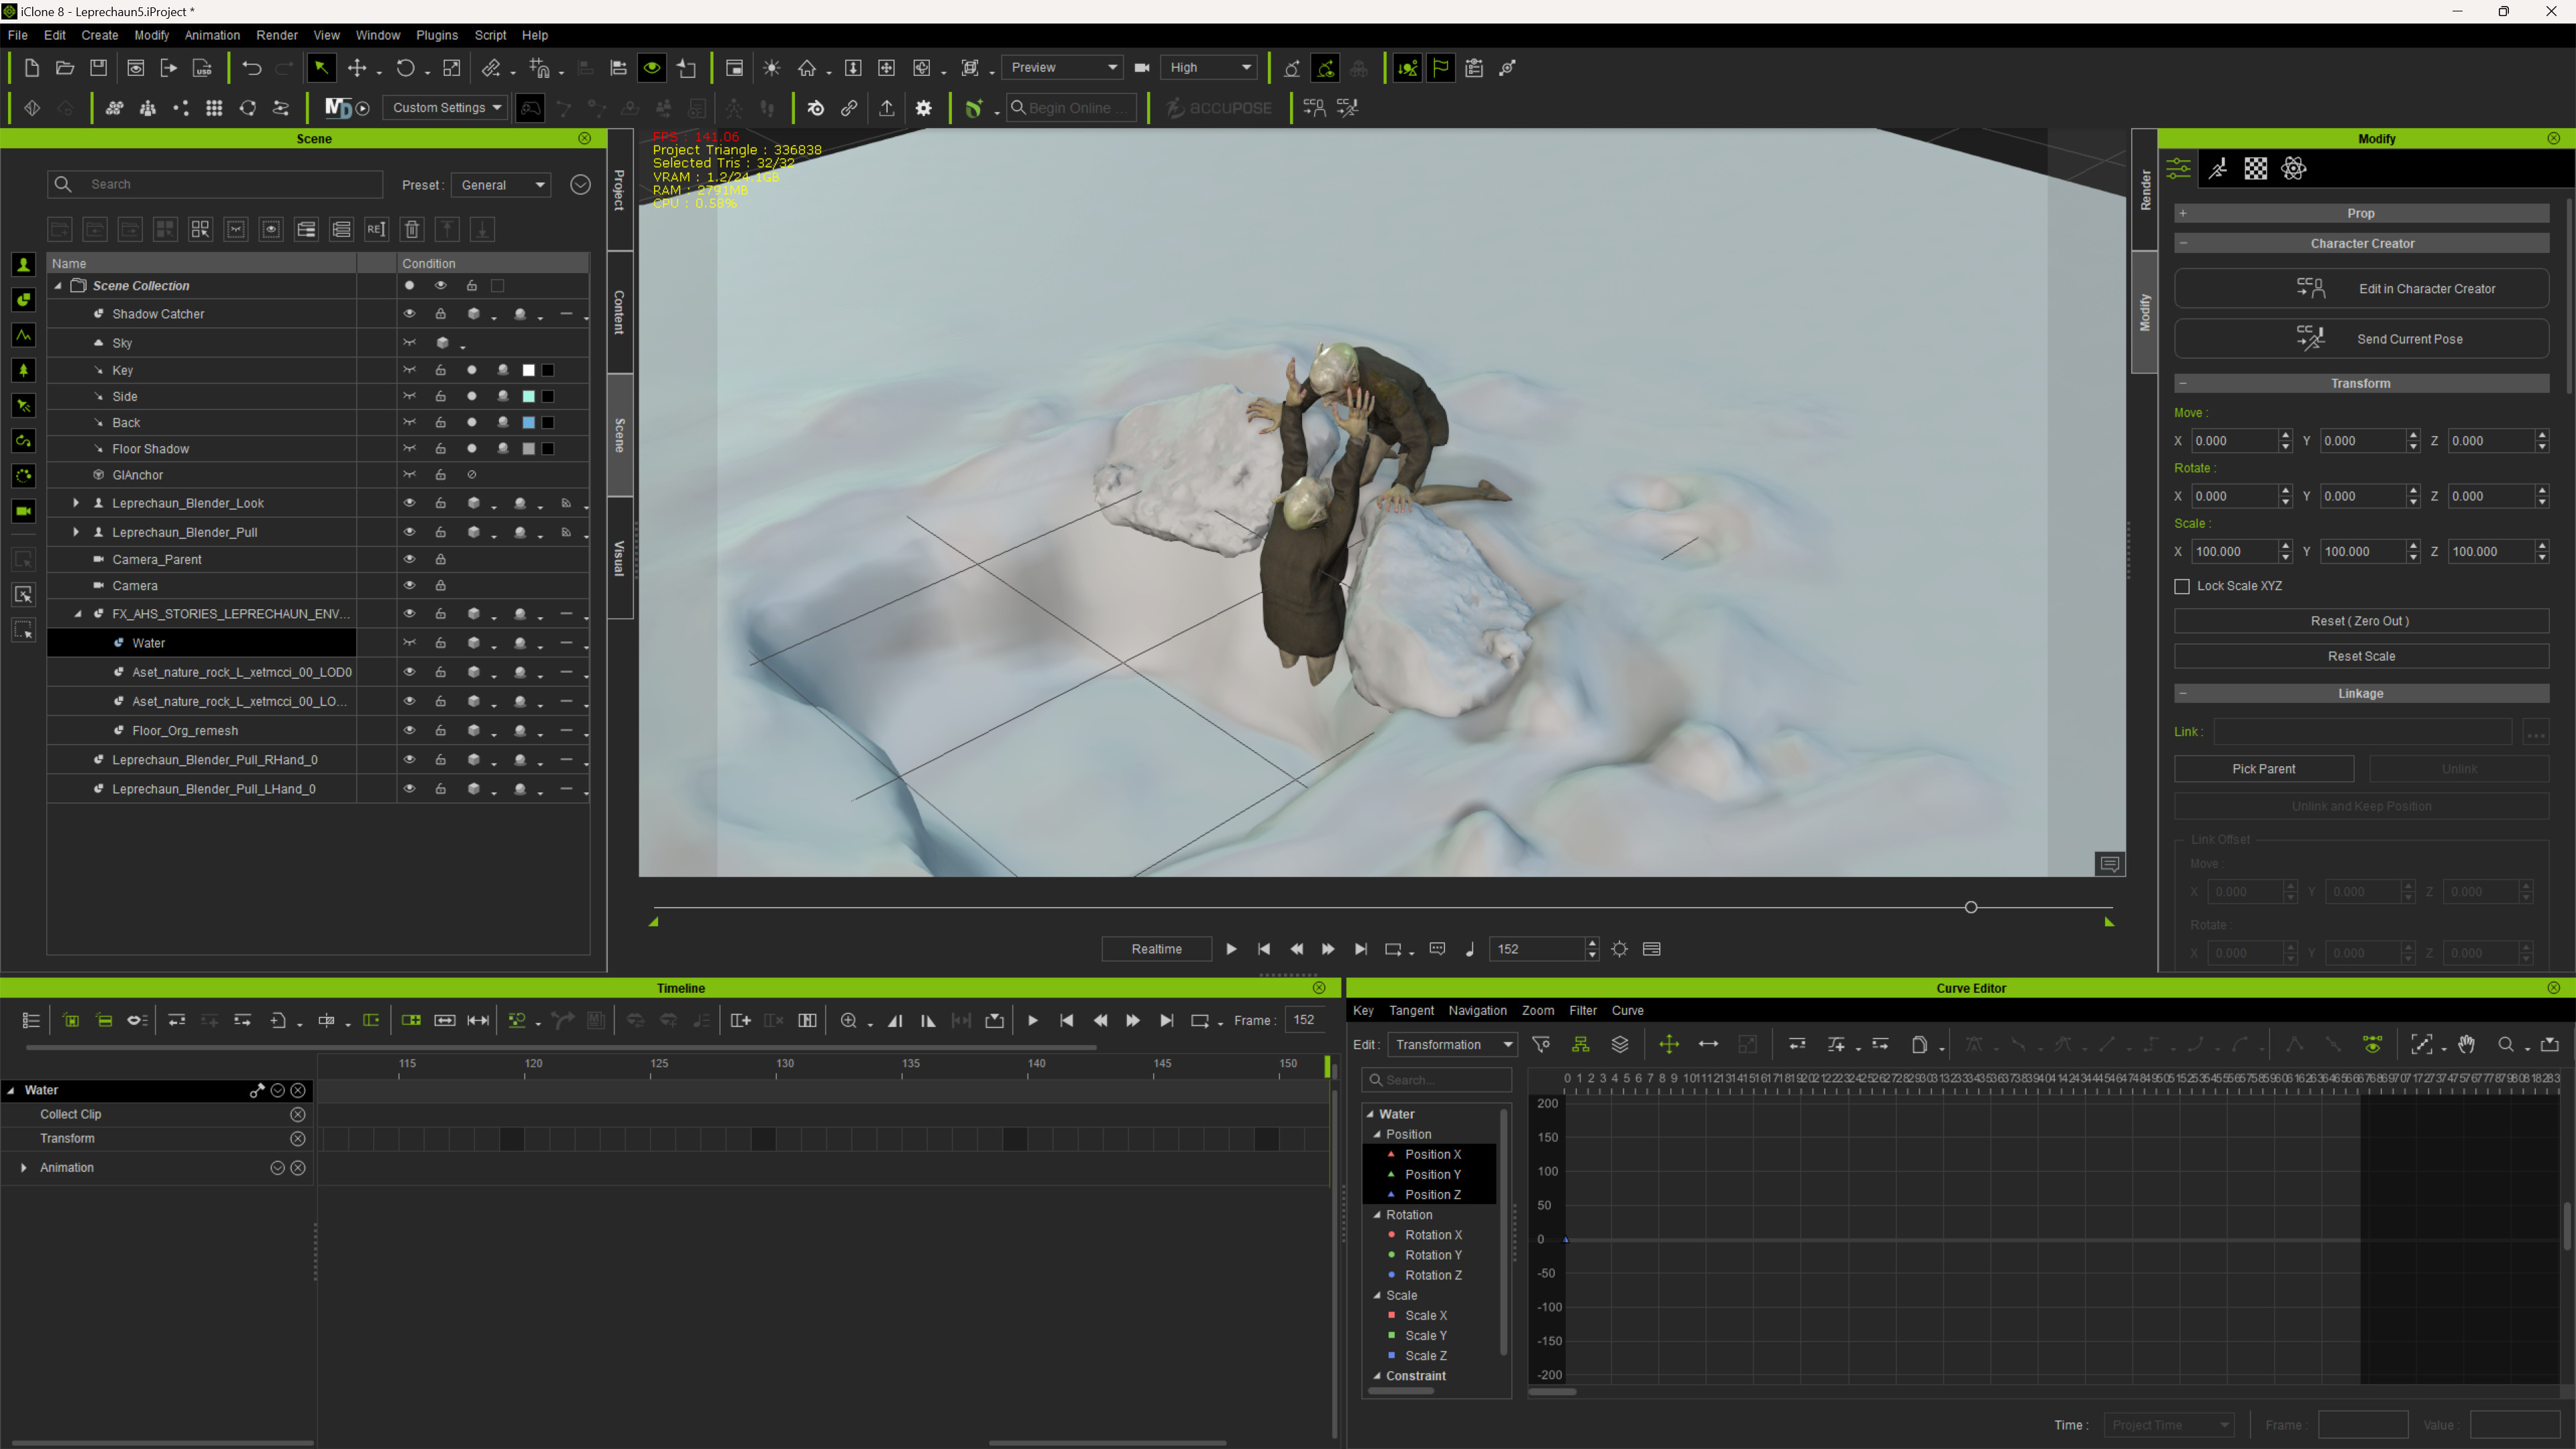2576x1449 pixels.
Task: Open the Preset General dropdown
Action: (x=502, y=185)
